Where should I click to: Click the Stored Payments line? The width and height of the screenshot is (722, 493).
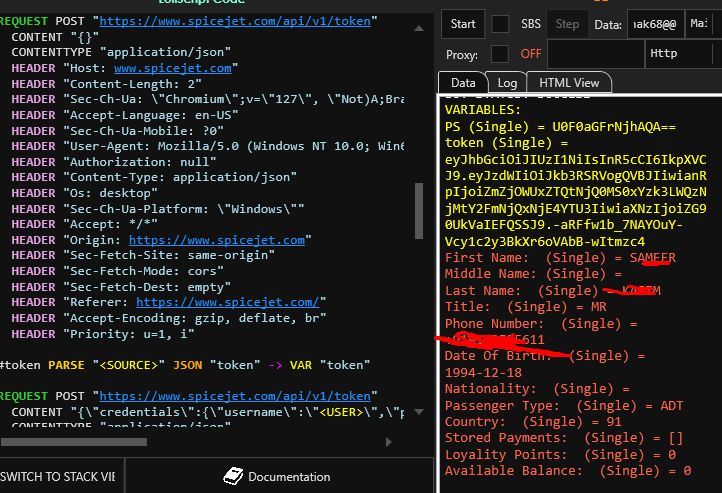(x=564, y=438)
